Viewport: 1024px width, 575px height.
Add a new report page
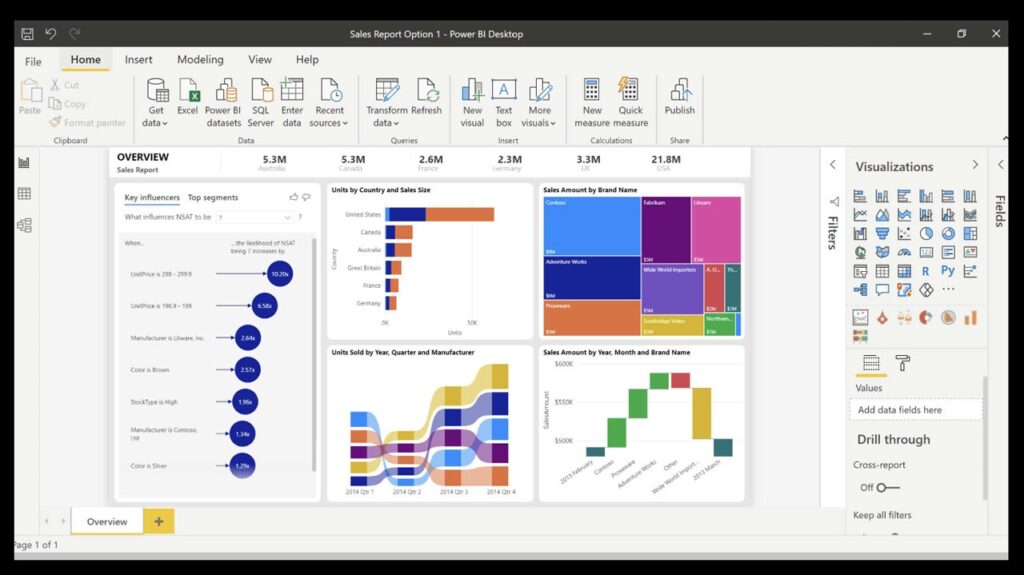click(x=158, y=521)
